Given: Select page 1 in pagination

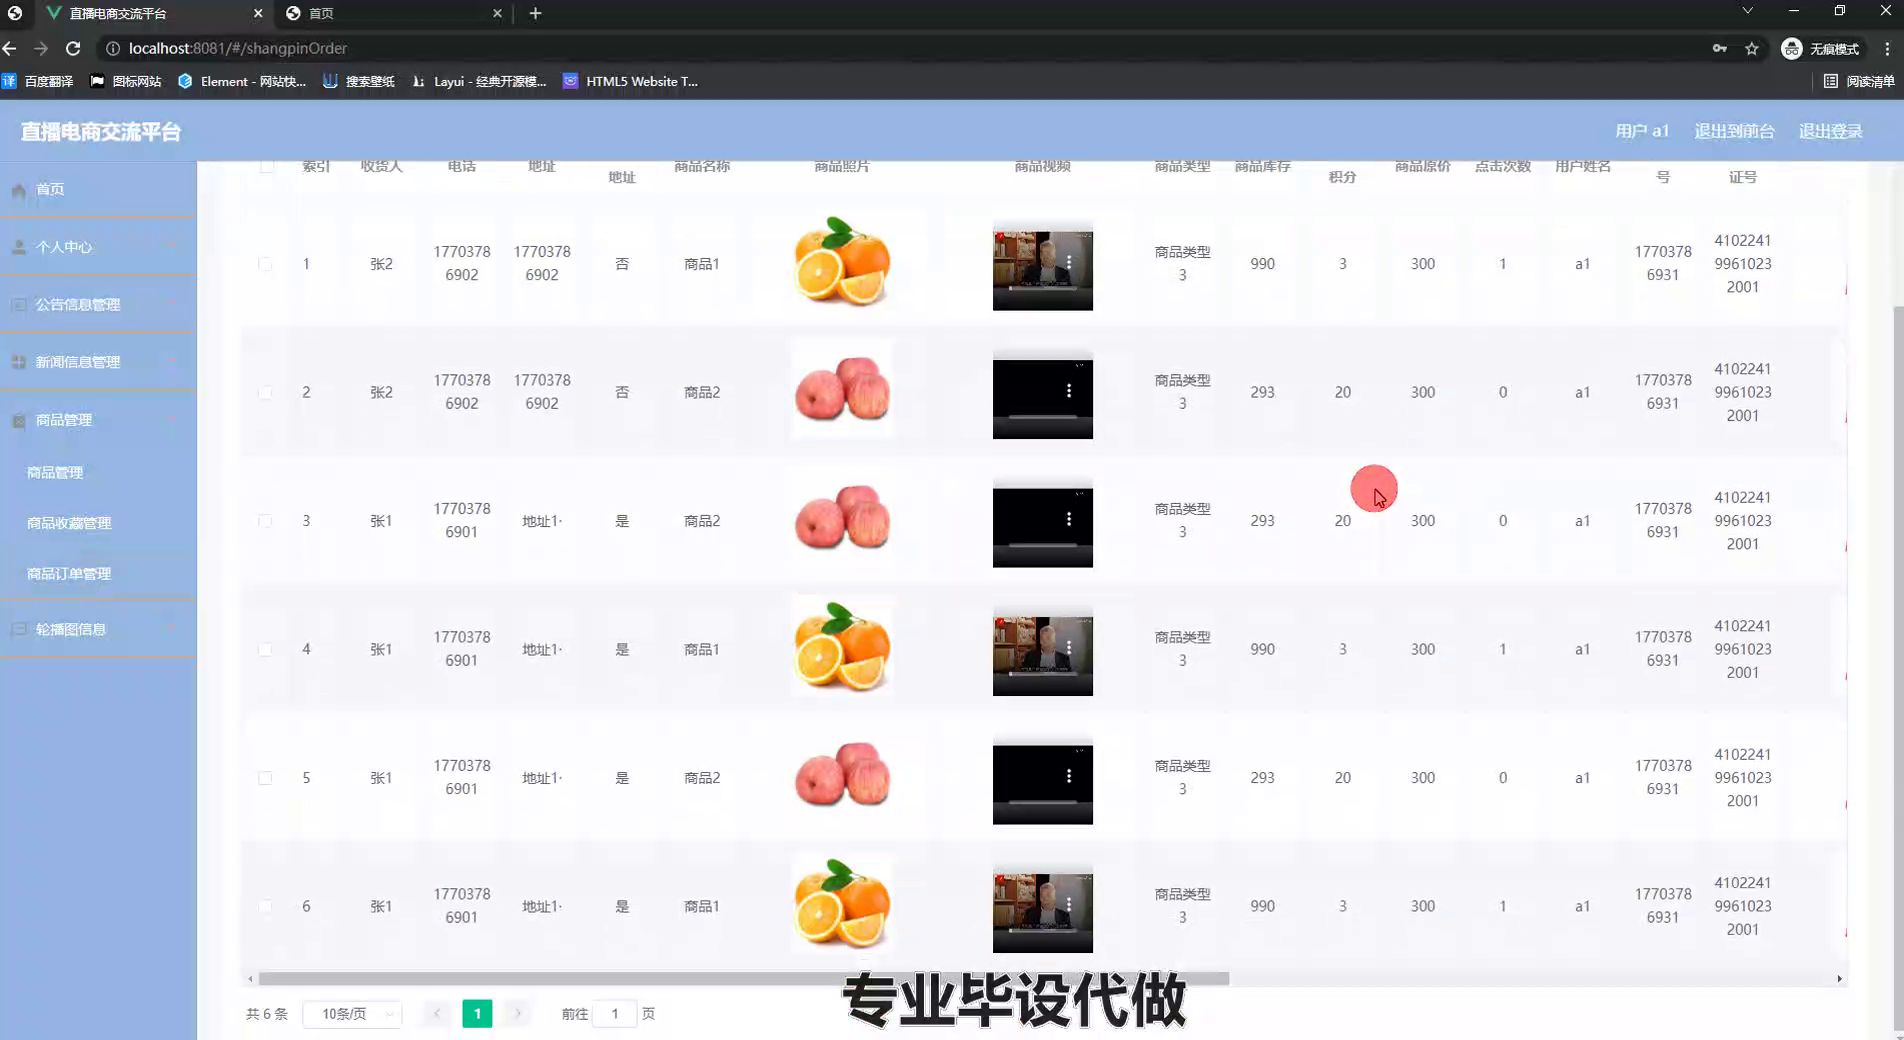Looking at the screenshot, I should pos(477,1014).
